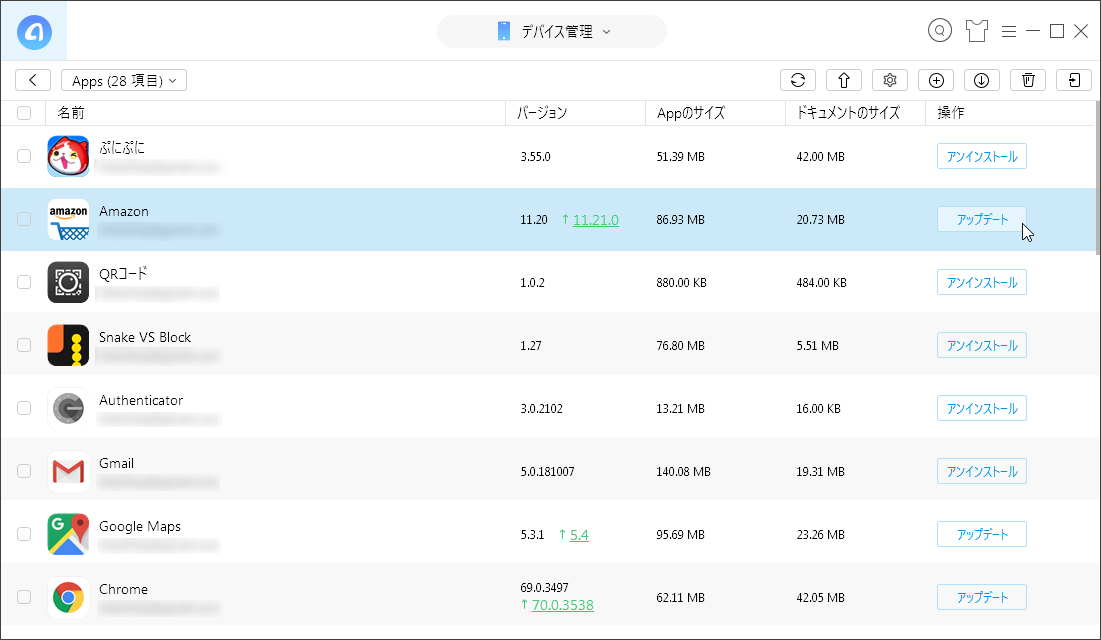Check the Snake VS Block row checkbox
This screenshot has height=640, width=1101.
[24, 345]
